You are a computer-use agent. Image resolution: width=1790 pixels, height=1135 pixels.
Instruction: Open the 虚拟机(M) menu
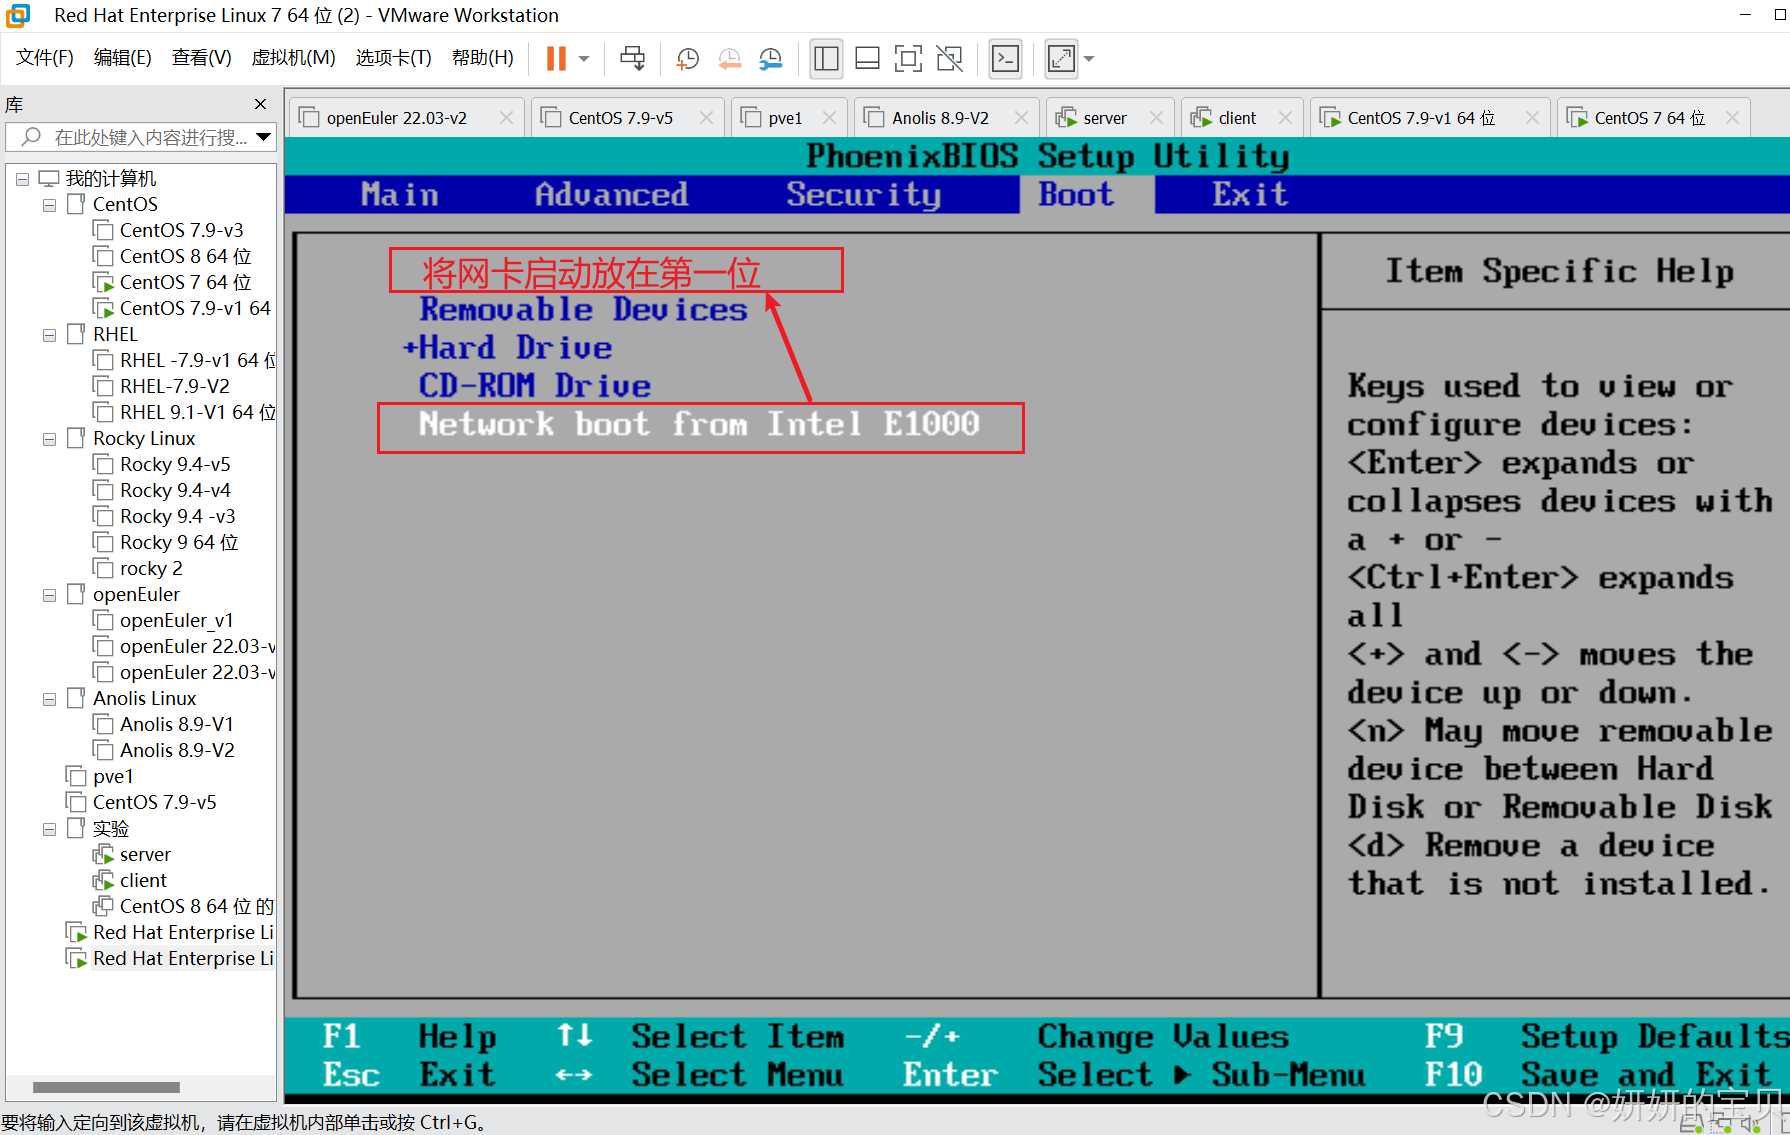coord(293,58)
